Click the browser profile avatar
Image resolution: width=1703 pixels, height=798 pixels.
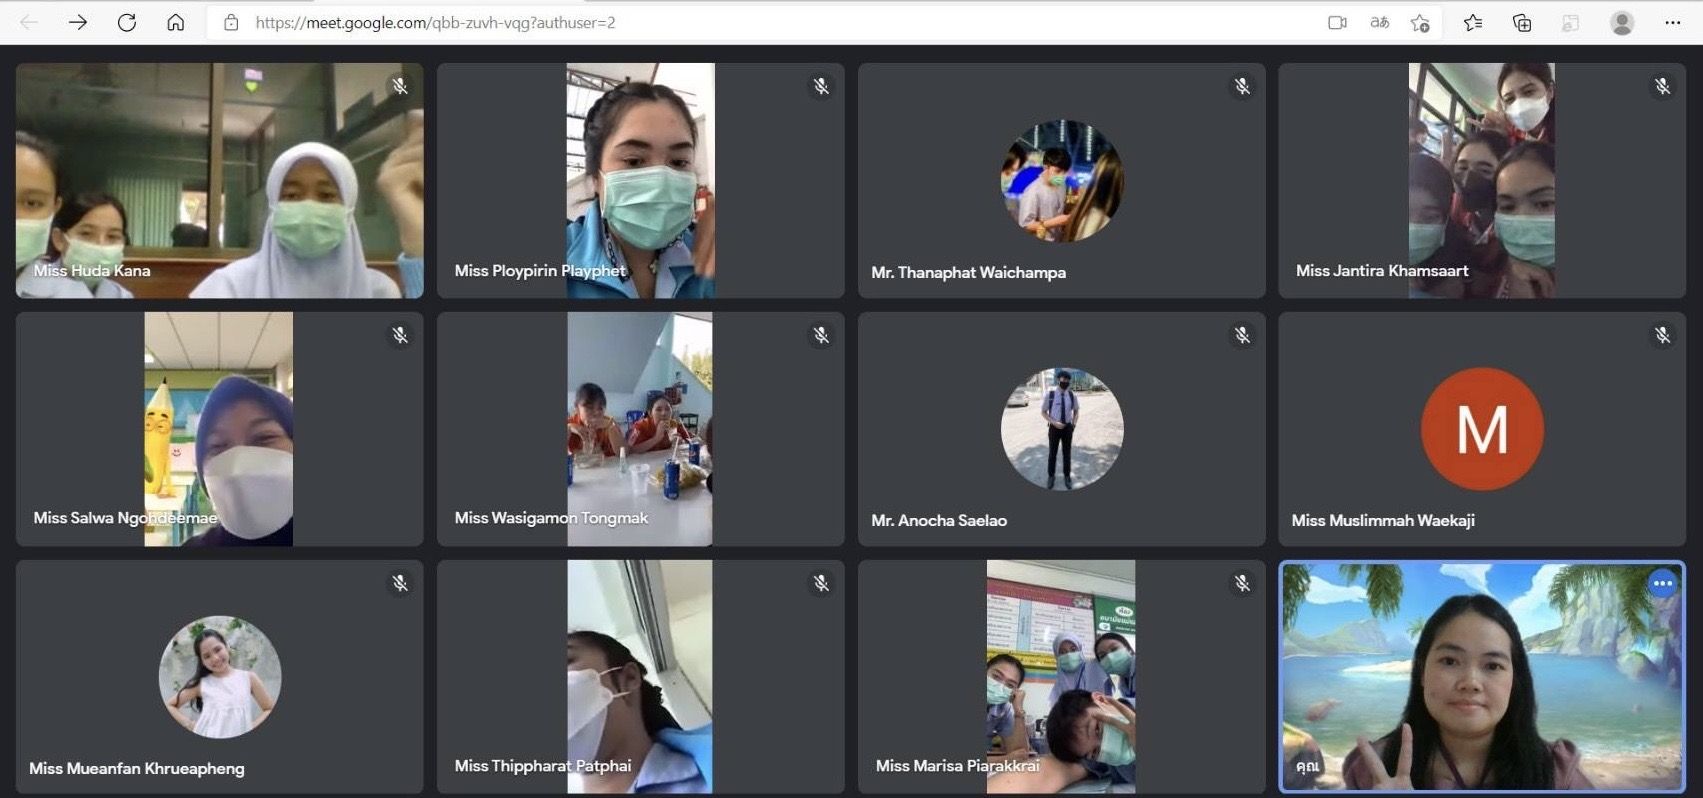coord(1622,22)
